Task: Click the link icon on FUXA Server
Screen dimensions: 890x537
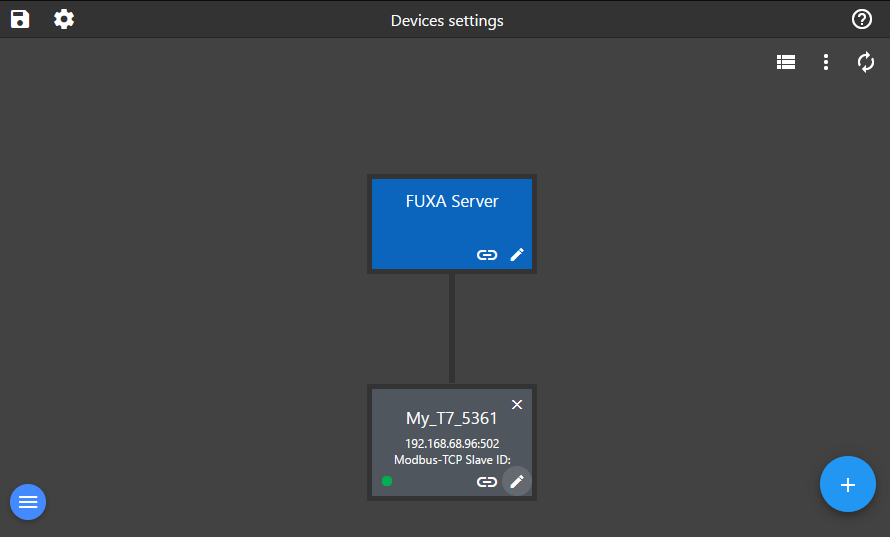Action: tap(487, 255)
